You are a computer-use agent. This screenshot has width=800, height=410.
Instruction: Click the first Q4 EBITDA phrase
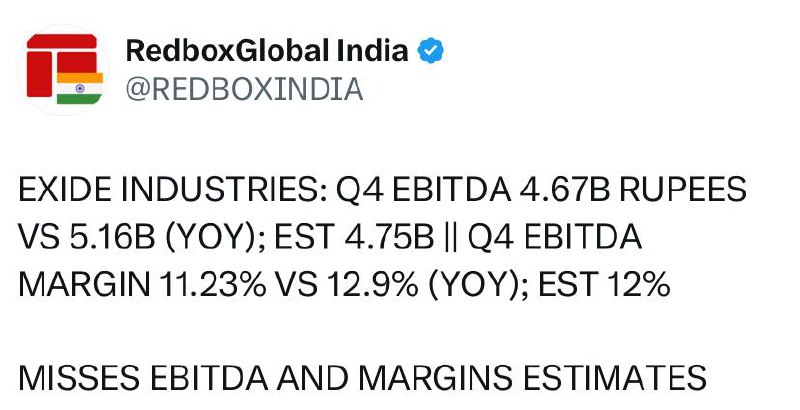coord(423,190)
